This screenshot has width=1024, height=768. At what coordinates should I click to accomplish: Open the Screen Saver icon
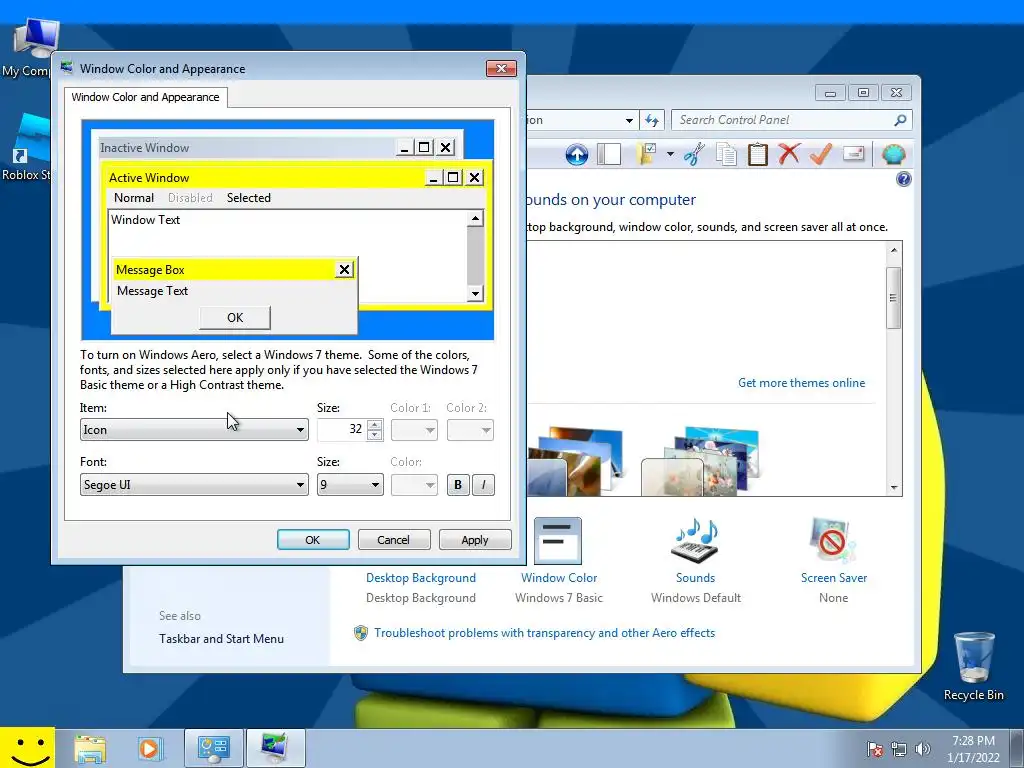click(833, 541)
